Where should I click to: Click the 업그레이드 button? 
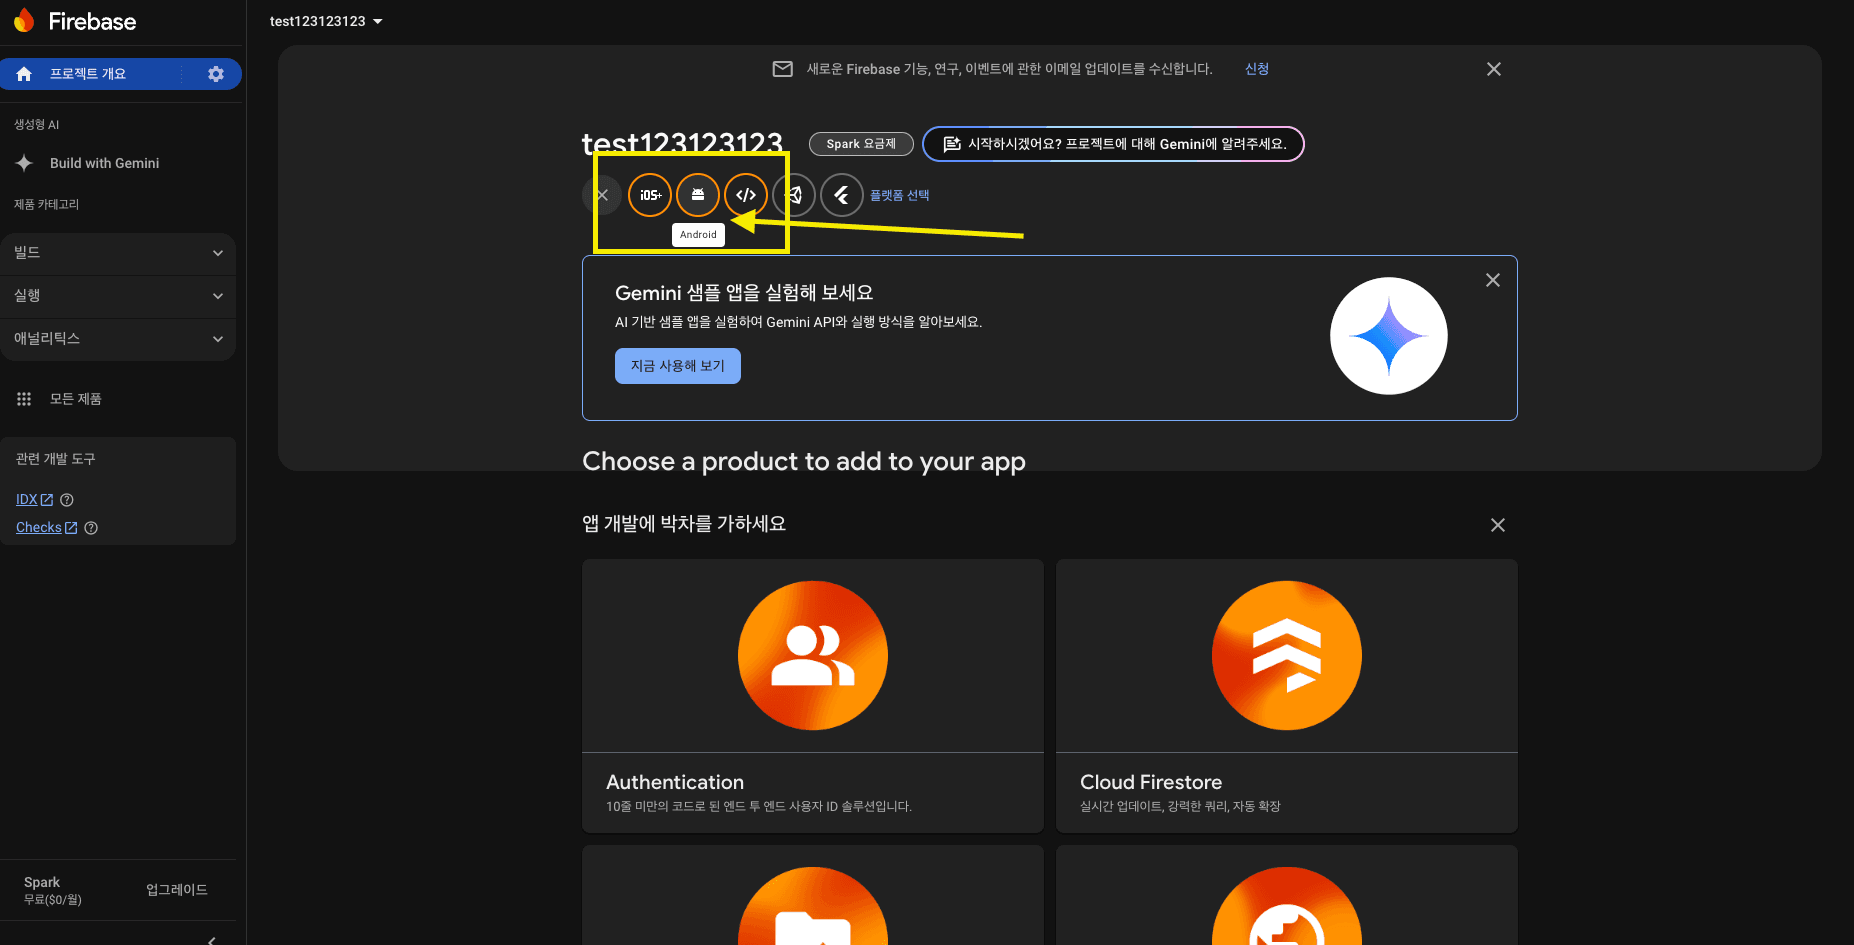coord(177,890)
